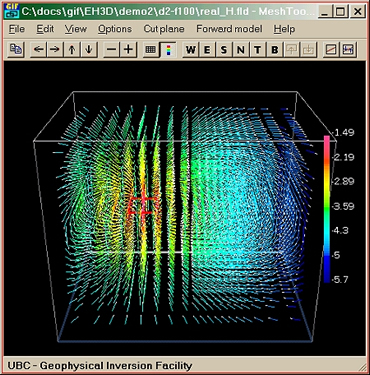Image resolution: width=370 pixels, height=375 pixels.
Task: Select the East view E button
Action: (207, 50)
